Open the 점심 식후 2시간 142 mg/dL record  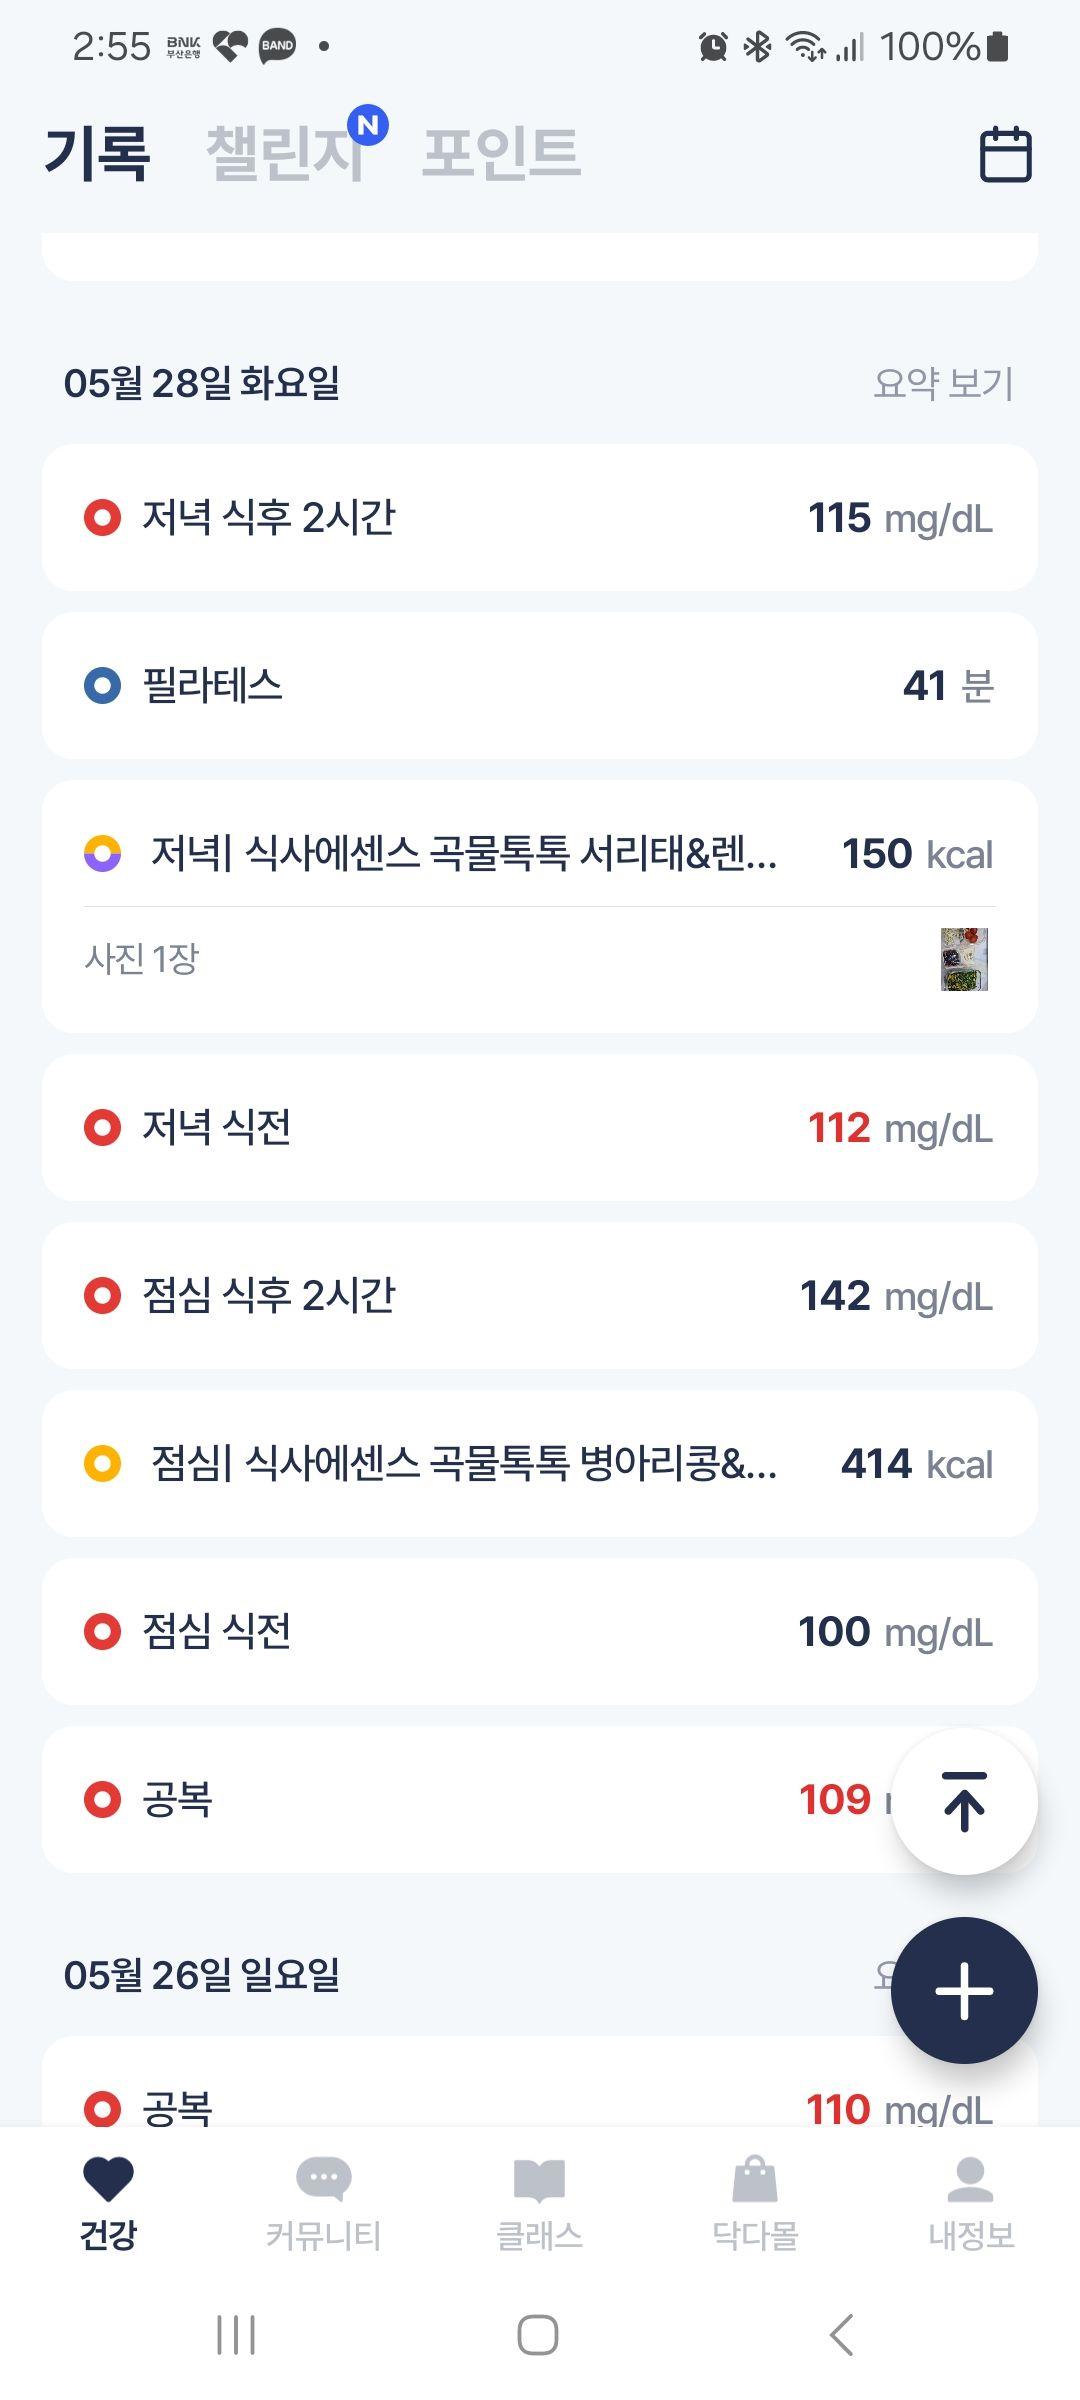[540, 1295]
